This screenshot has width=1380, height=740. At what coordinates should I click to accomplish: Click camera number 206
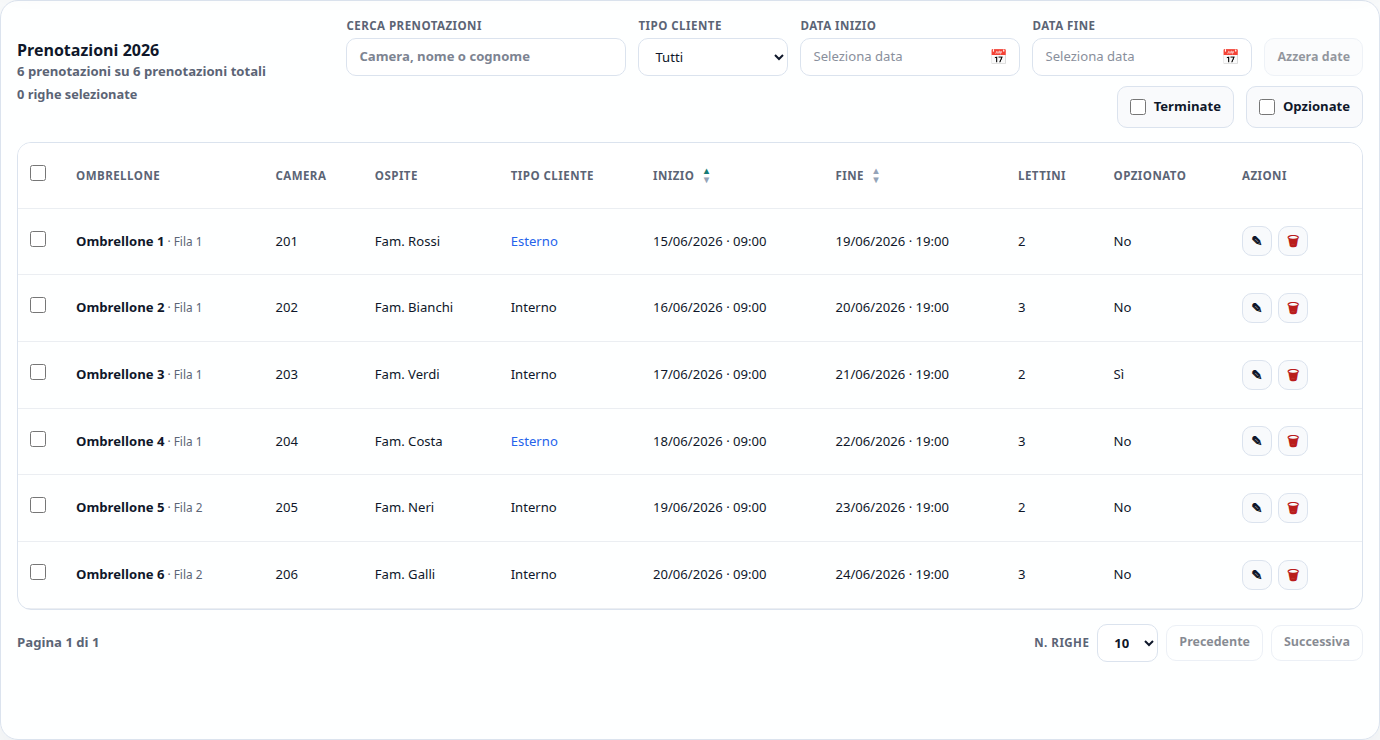[x=287, y=575]
